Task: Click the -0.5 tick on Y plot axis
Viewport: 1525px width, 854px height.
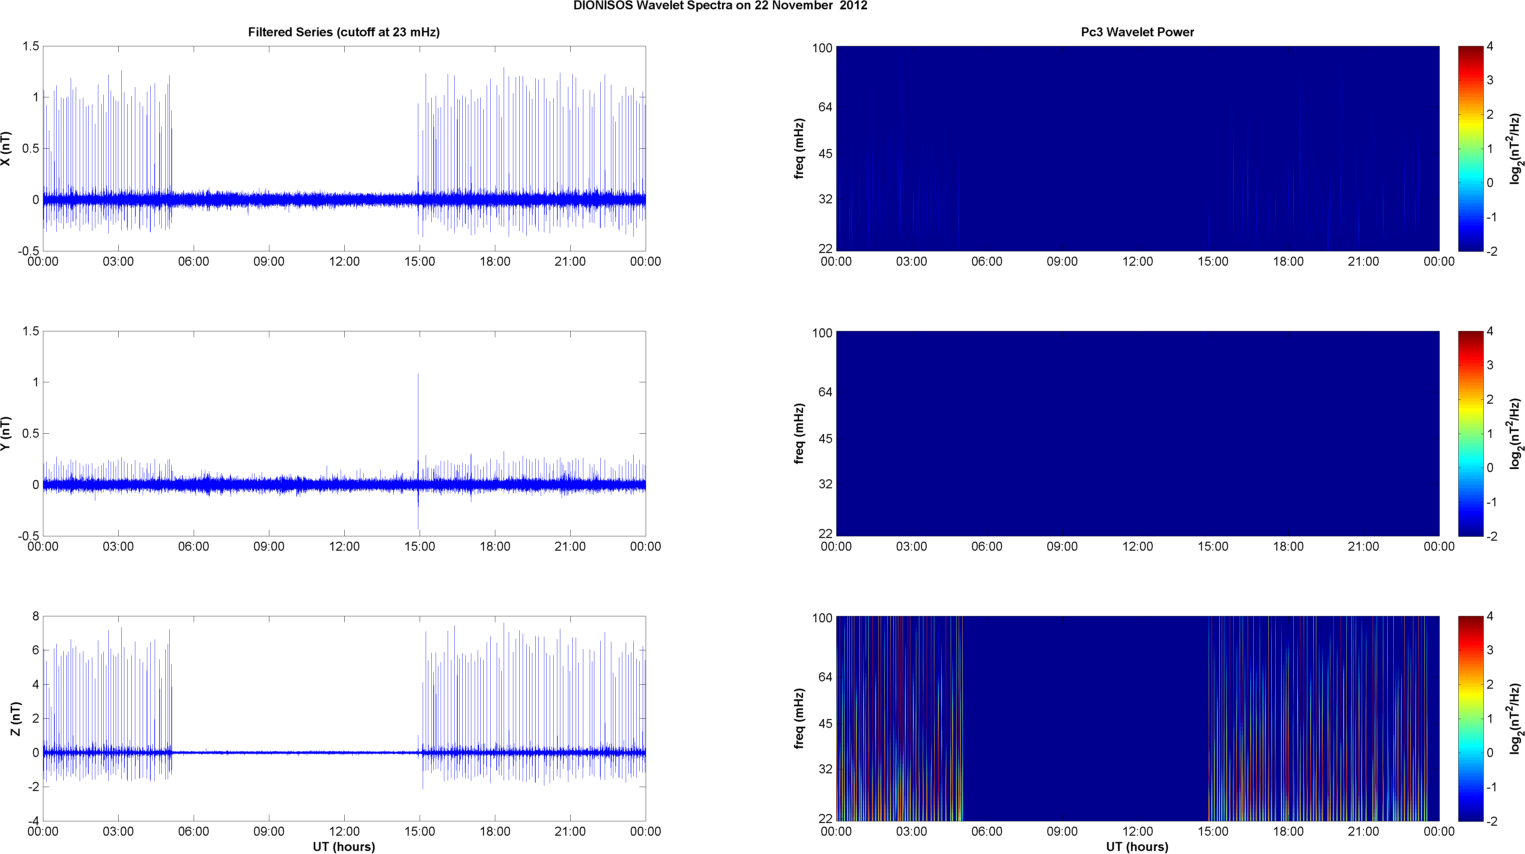Action: pyautogui.click(x=28, y=537)
